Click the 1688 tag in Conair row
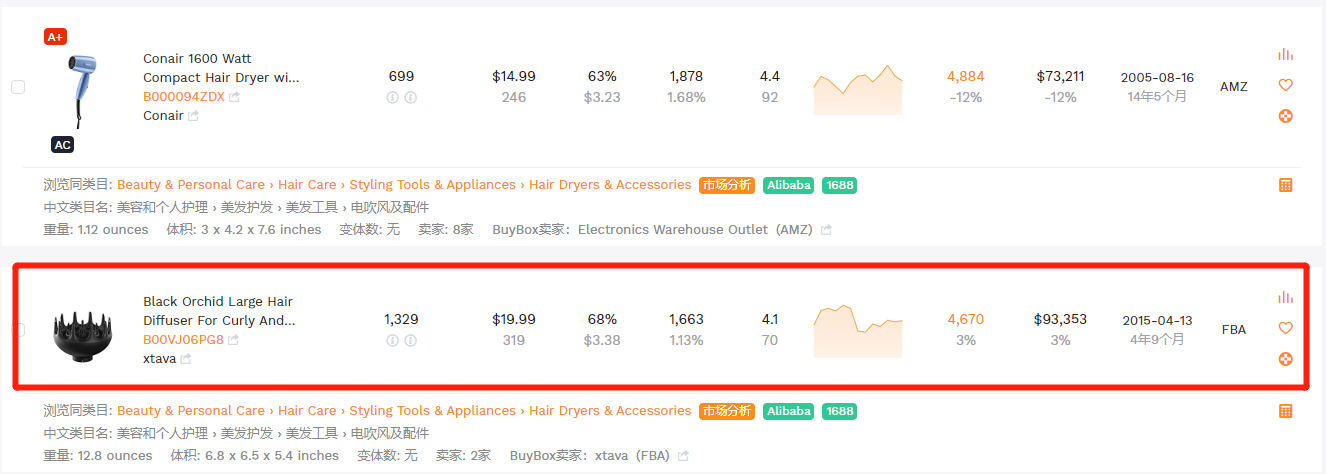 pos(839,185)
